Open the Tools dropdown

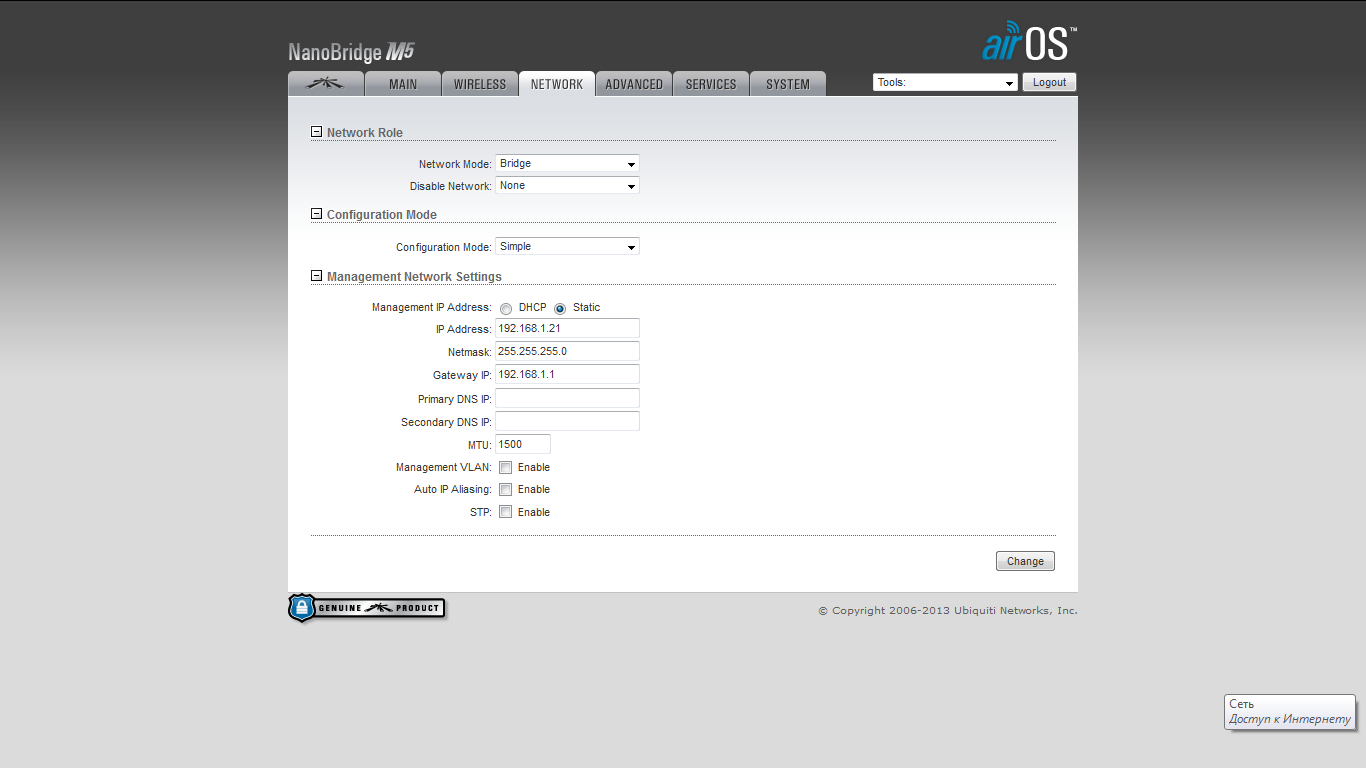tap(945, 83)
